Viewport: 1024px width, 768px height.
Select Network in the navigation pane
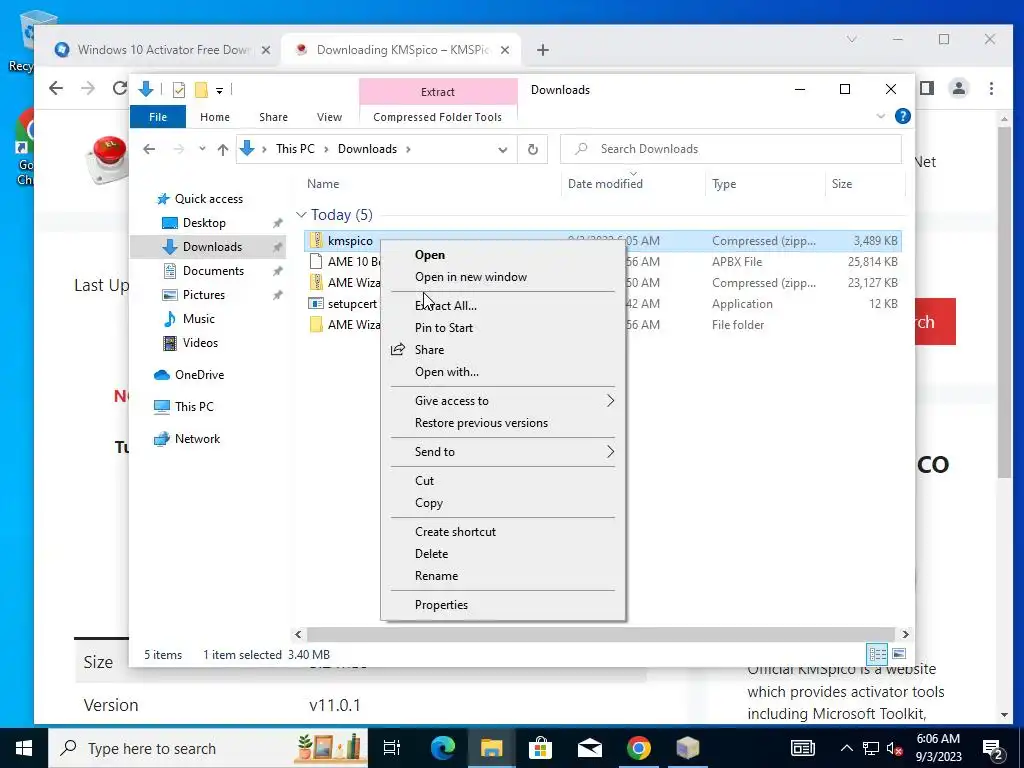pyautogui.click(x=197, y=439)
